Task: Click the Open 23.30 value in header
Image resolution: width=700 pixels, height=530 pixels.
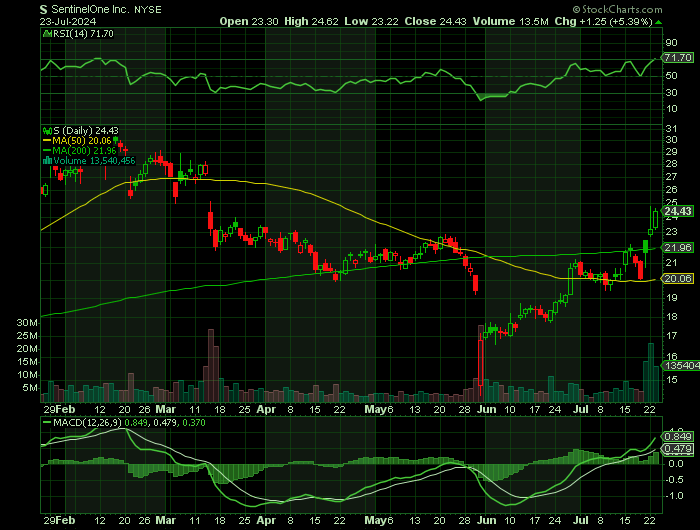Action: click(249, 21)
